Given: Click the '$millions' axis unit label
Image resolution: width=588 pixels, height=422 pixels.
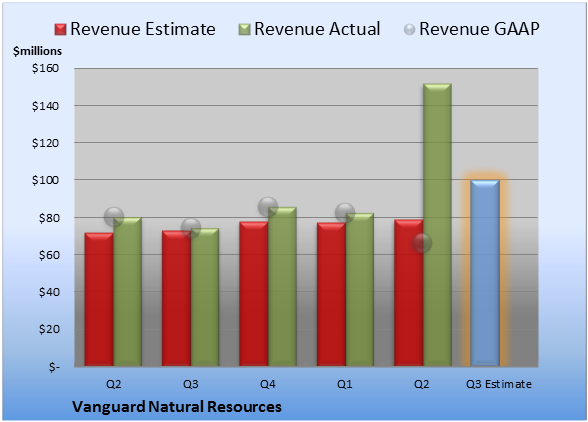Looking at the screenshot, I should (37, 51).
